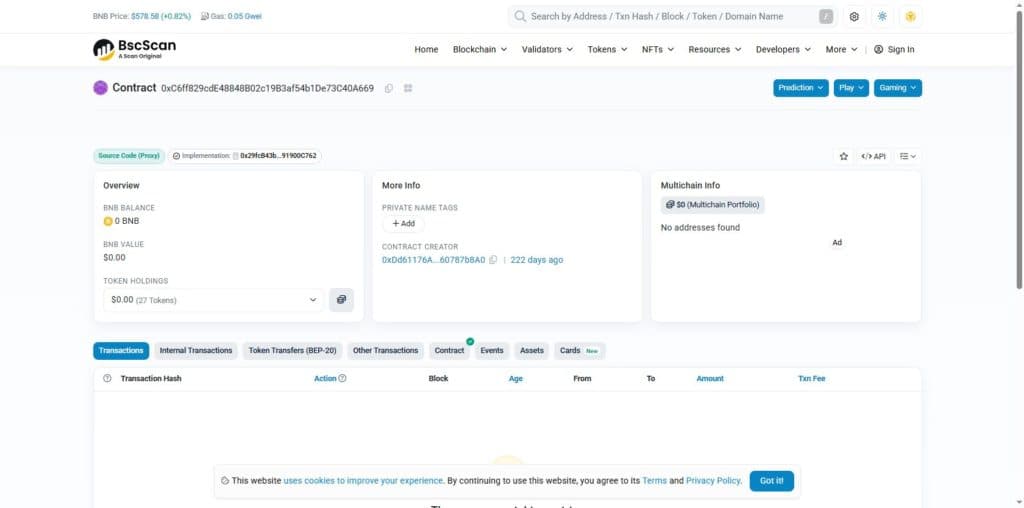Expand the token holdings dropdown
The height and width of the screenshot is (508, 1024).
pyautogui.click(x=214, y=300)
